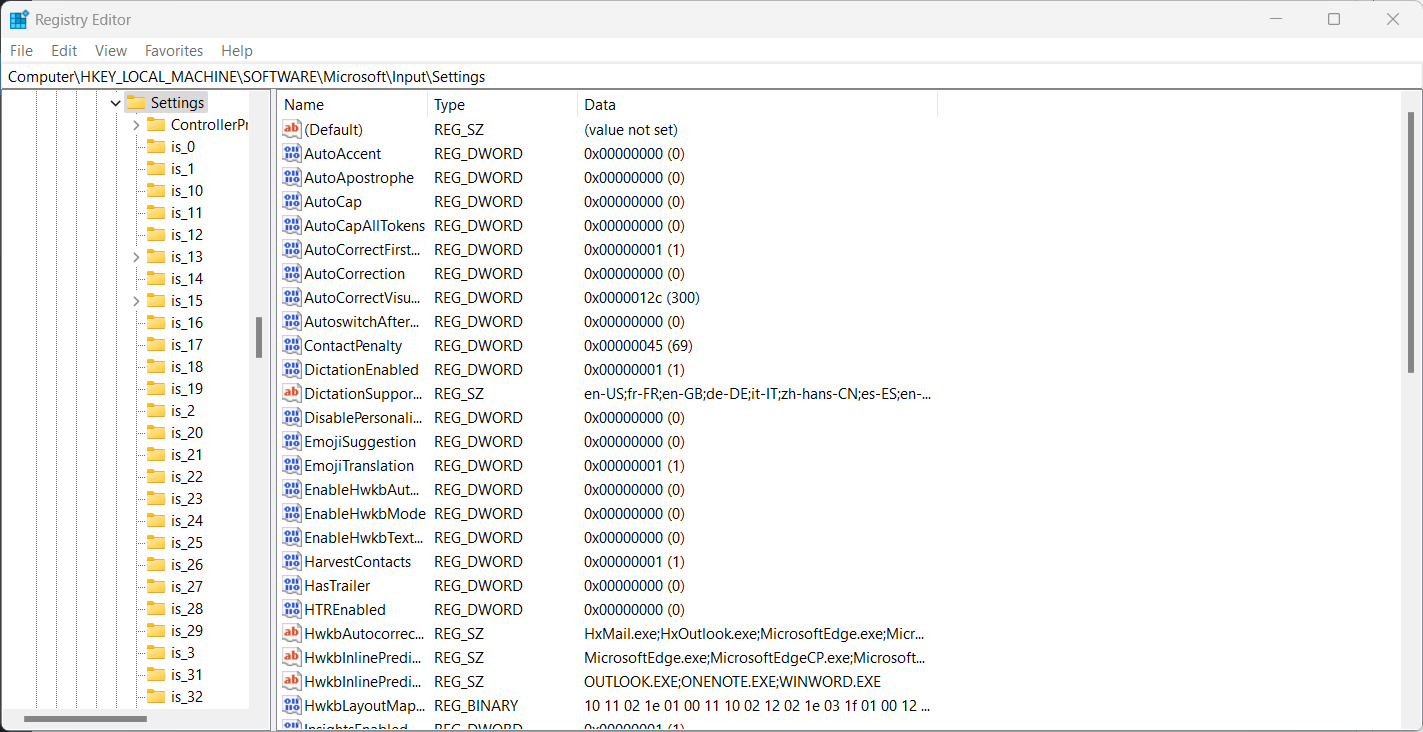1423x732 pixels.
Task: Click the tree pane vertical scrollbar thumb
Action: [x=259, y=337]
